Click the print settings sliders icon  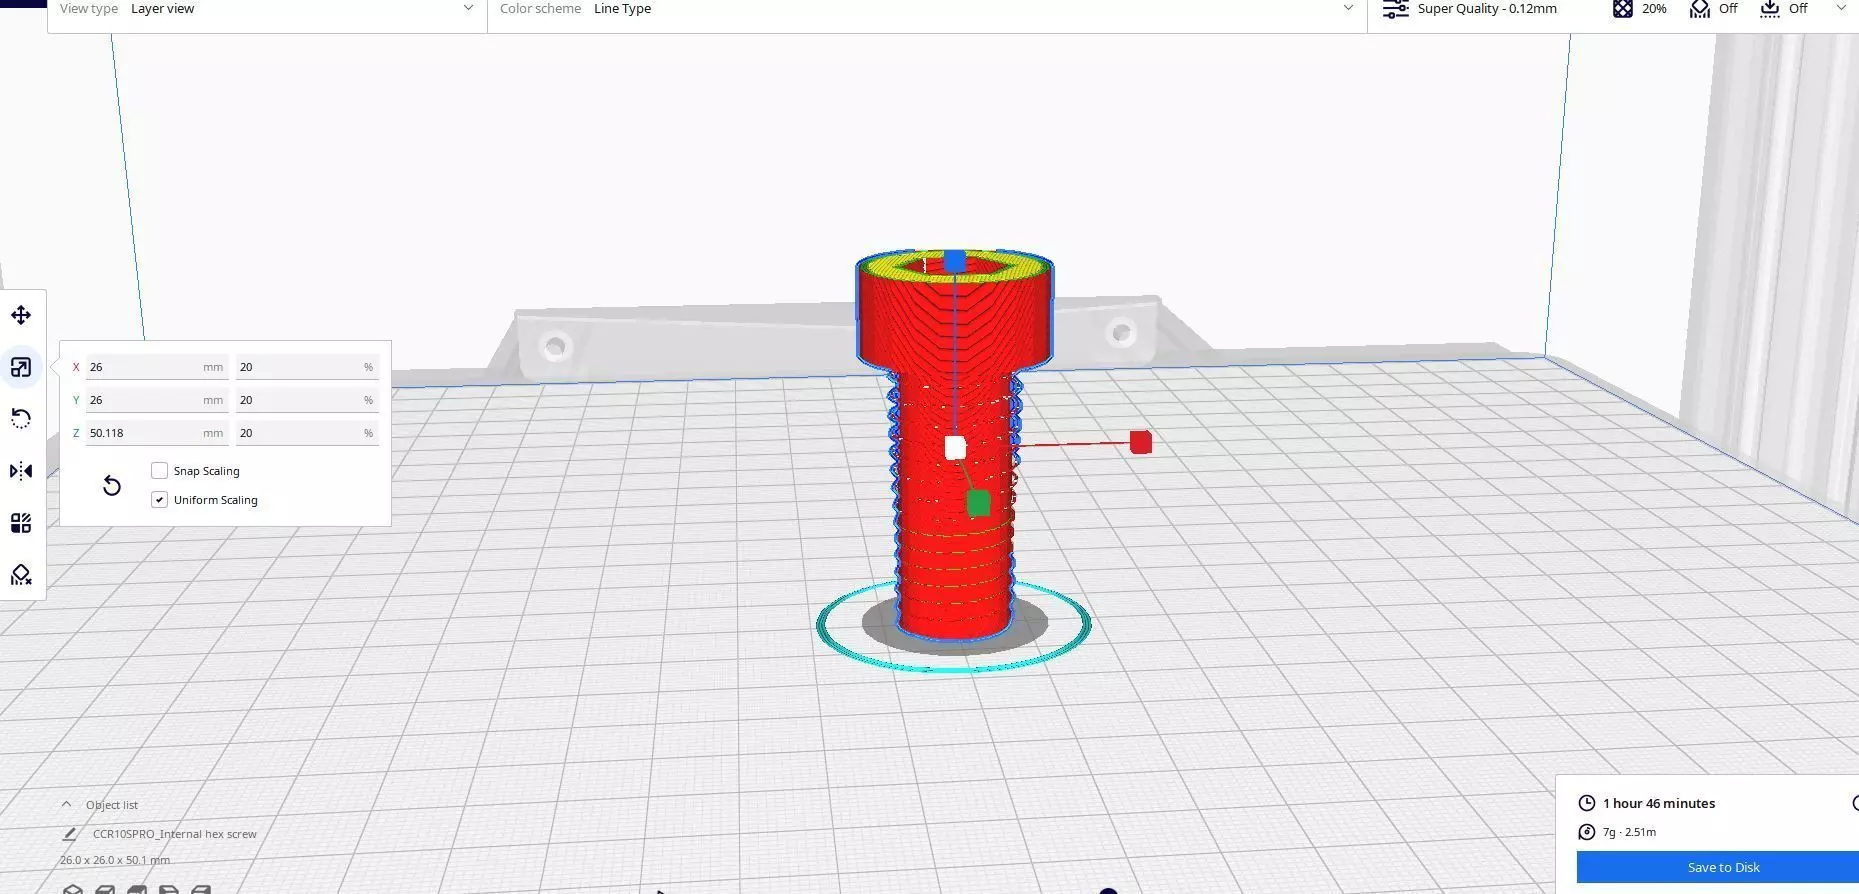(x=1395, y=9)
